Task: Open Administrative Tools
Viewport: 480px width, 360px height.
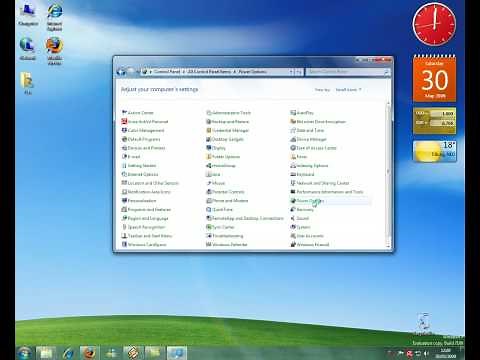Action: coord(228,113)
